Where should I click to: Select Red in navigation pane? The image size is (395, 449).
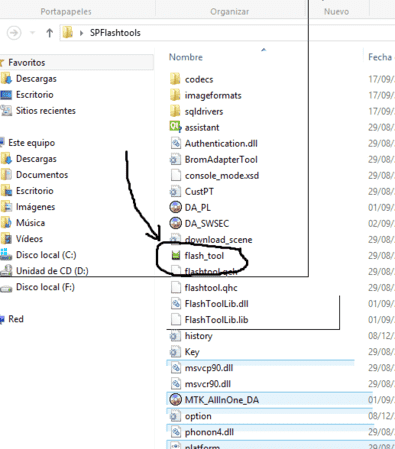tap(16, 319)
